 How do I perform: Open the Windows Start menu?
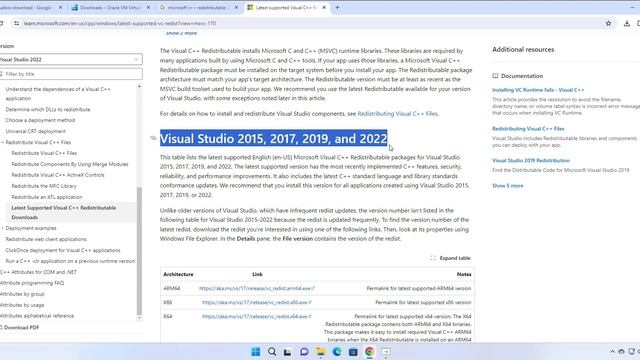tap(256, 352)
